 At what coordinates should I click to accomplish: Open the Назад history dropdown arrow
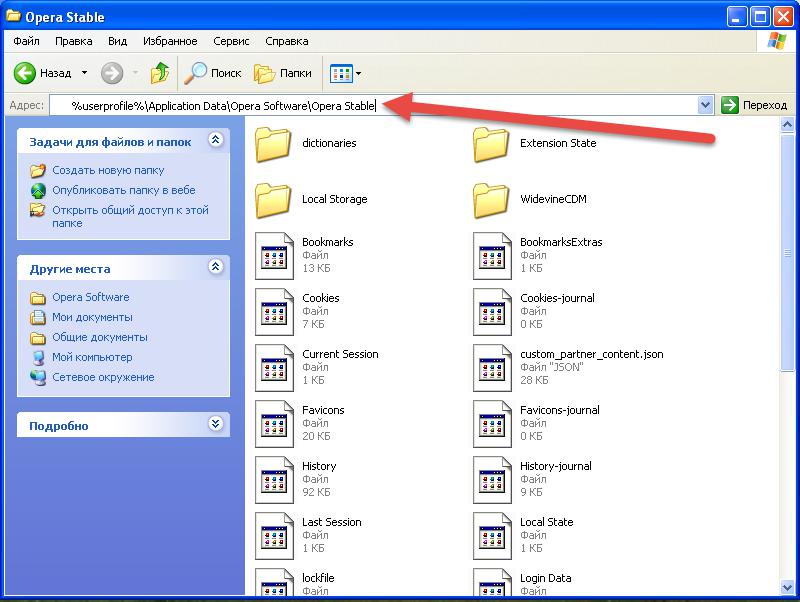click(x=84, y=73)
